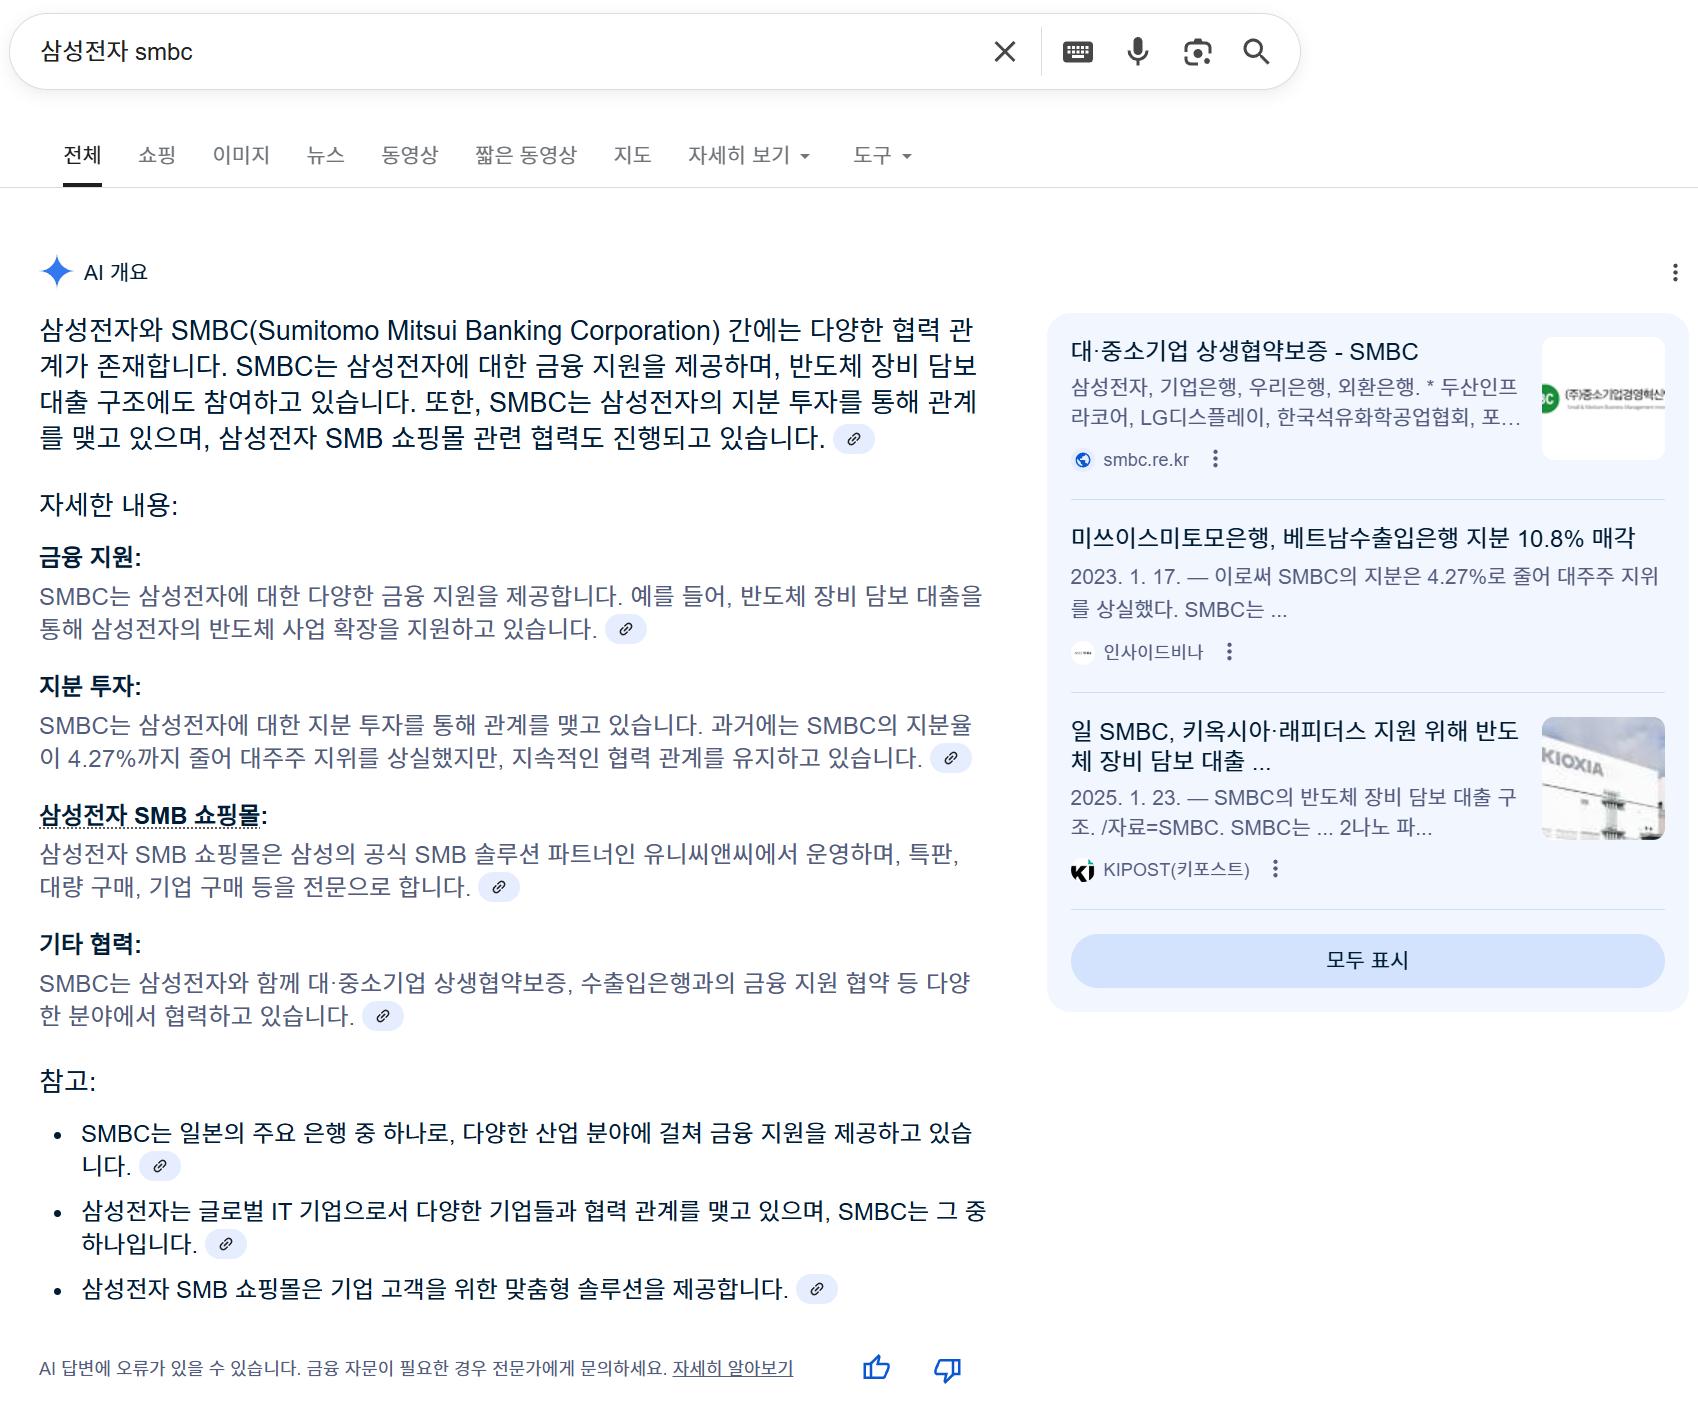Open three-dot menu next to smbc.re.kr
Viewport: 1698px width, 1412px height.
pyautogui.click(x=1215, y=459)
